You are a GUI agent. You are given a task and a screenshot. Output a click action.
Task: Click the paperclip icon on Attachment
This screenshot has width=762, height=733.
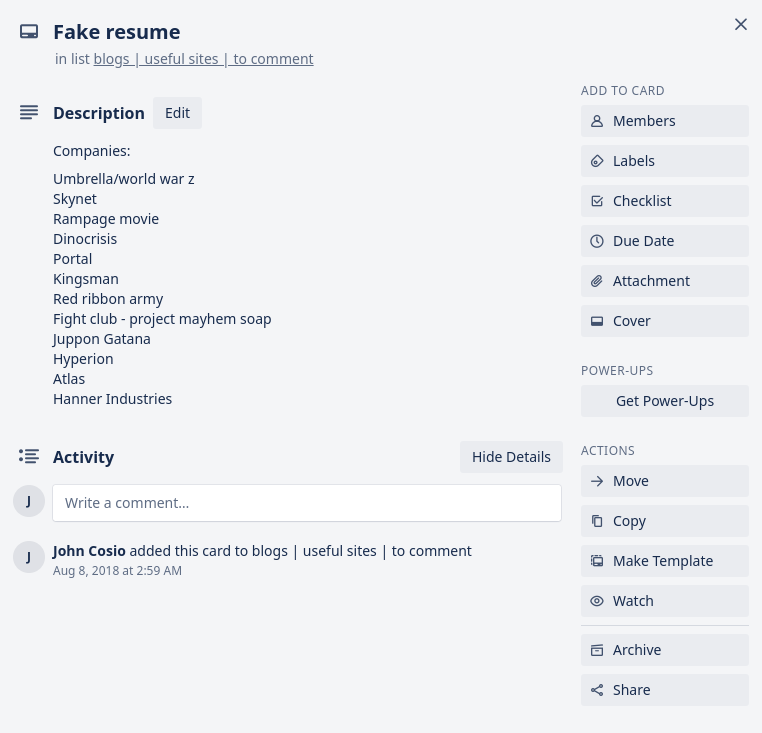[x=597, y=281]
